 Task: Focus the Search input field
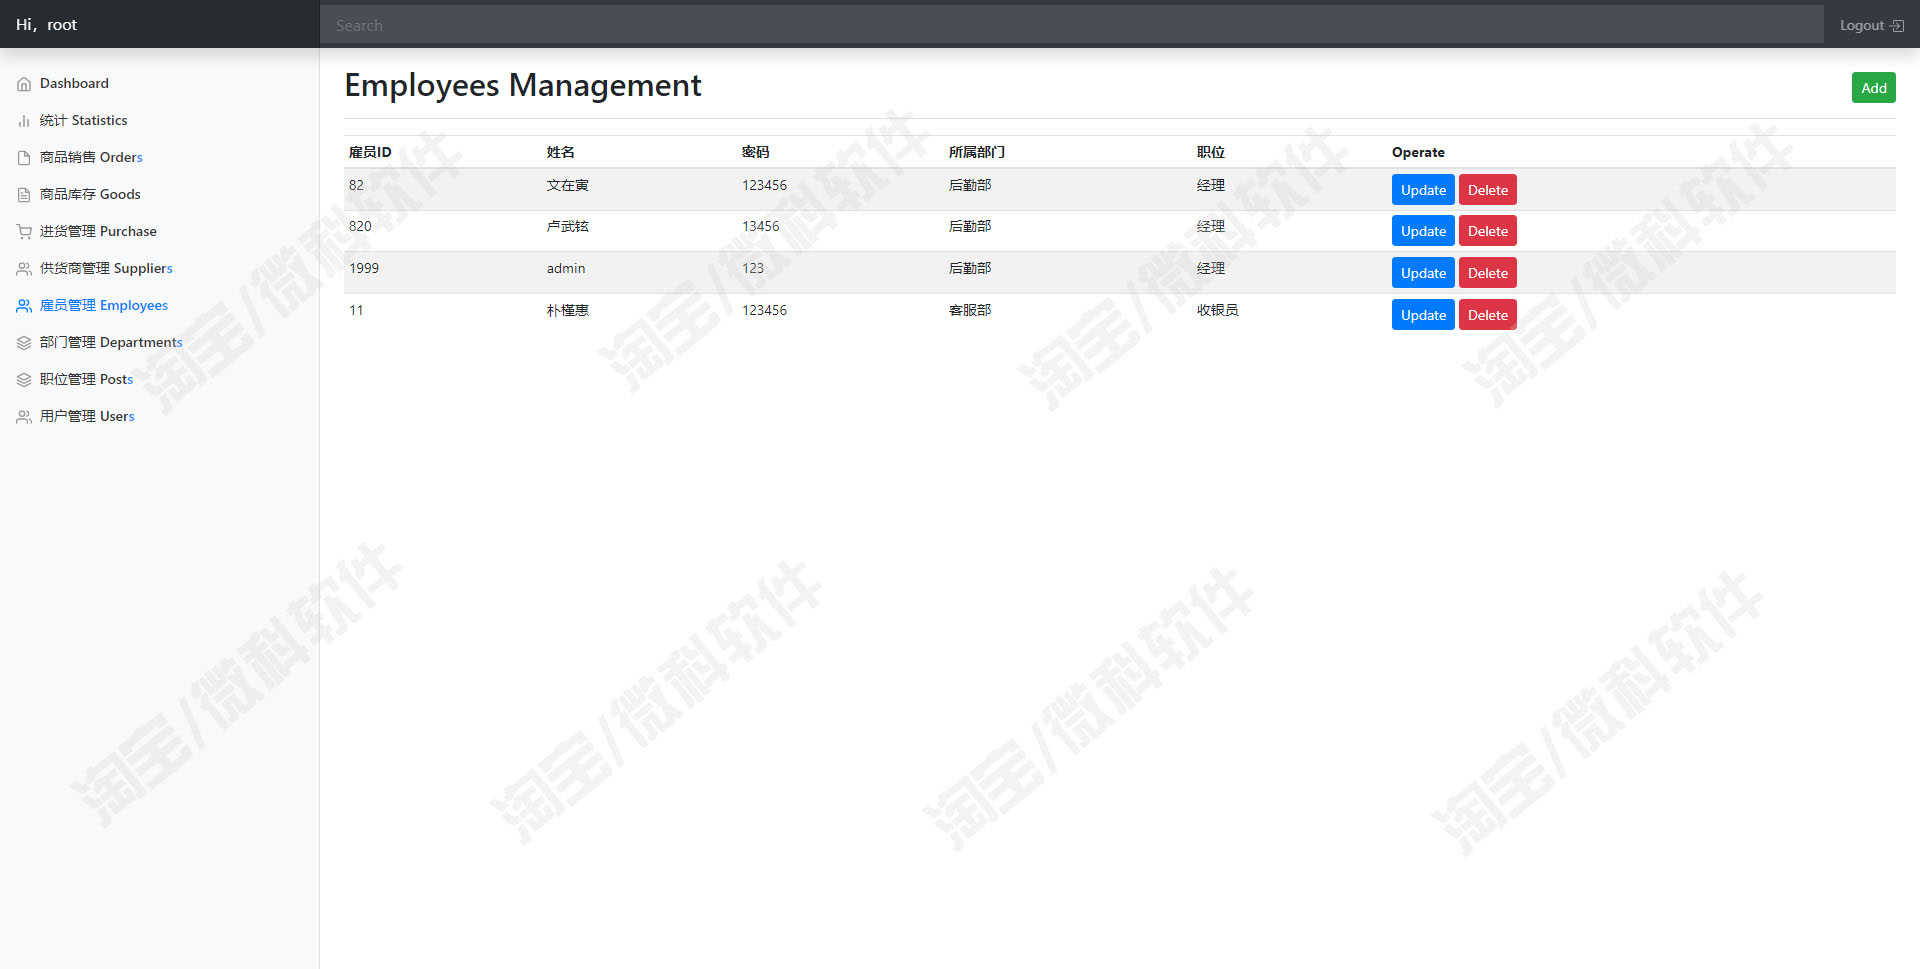click(1071, 25)
